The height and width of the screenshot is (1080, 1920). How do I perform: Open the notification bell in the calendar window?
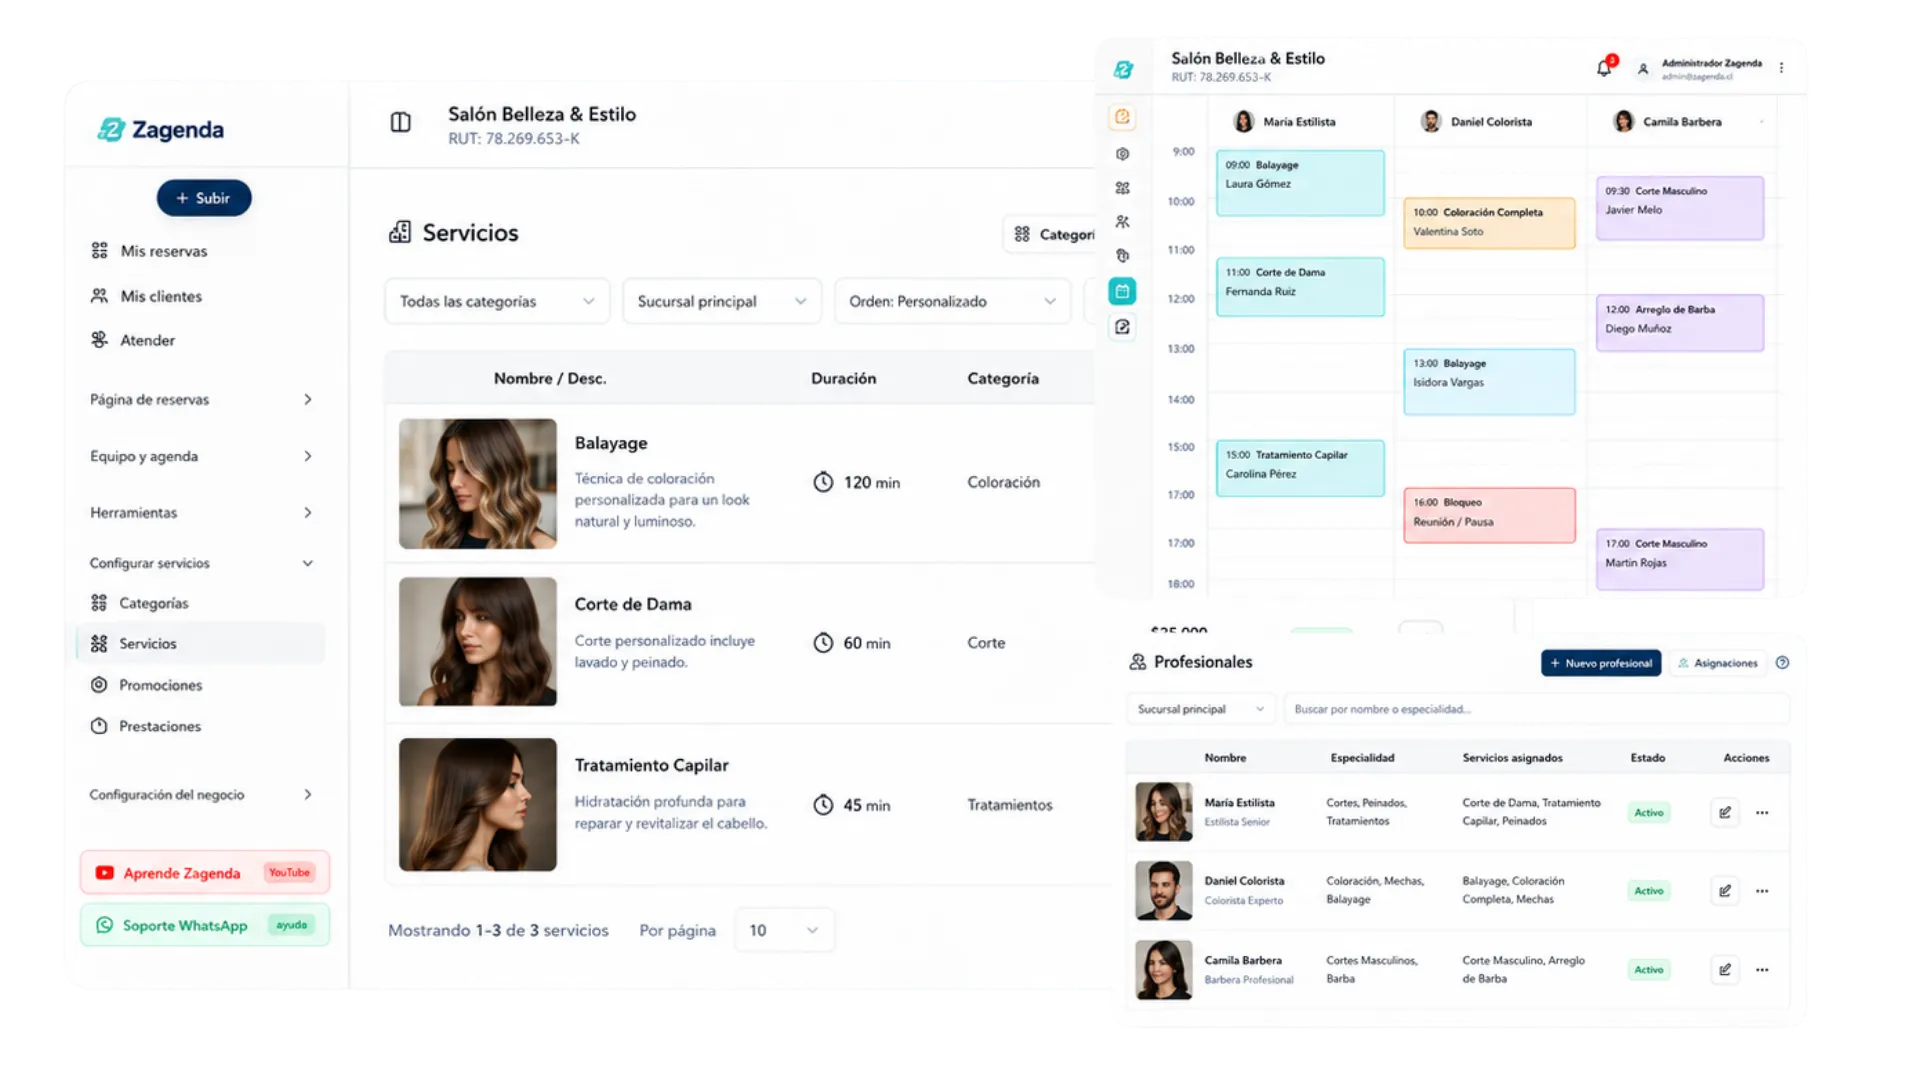[x=1604, y=67]
